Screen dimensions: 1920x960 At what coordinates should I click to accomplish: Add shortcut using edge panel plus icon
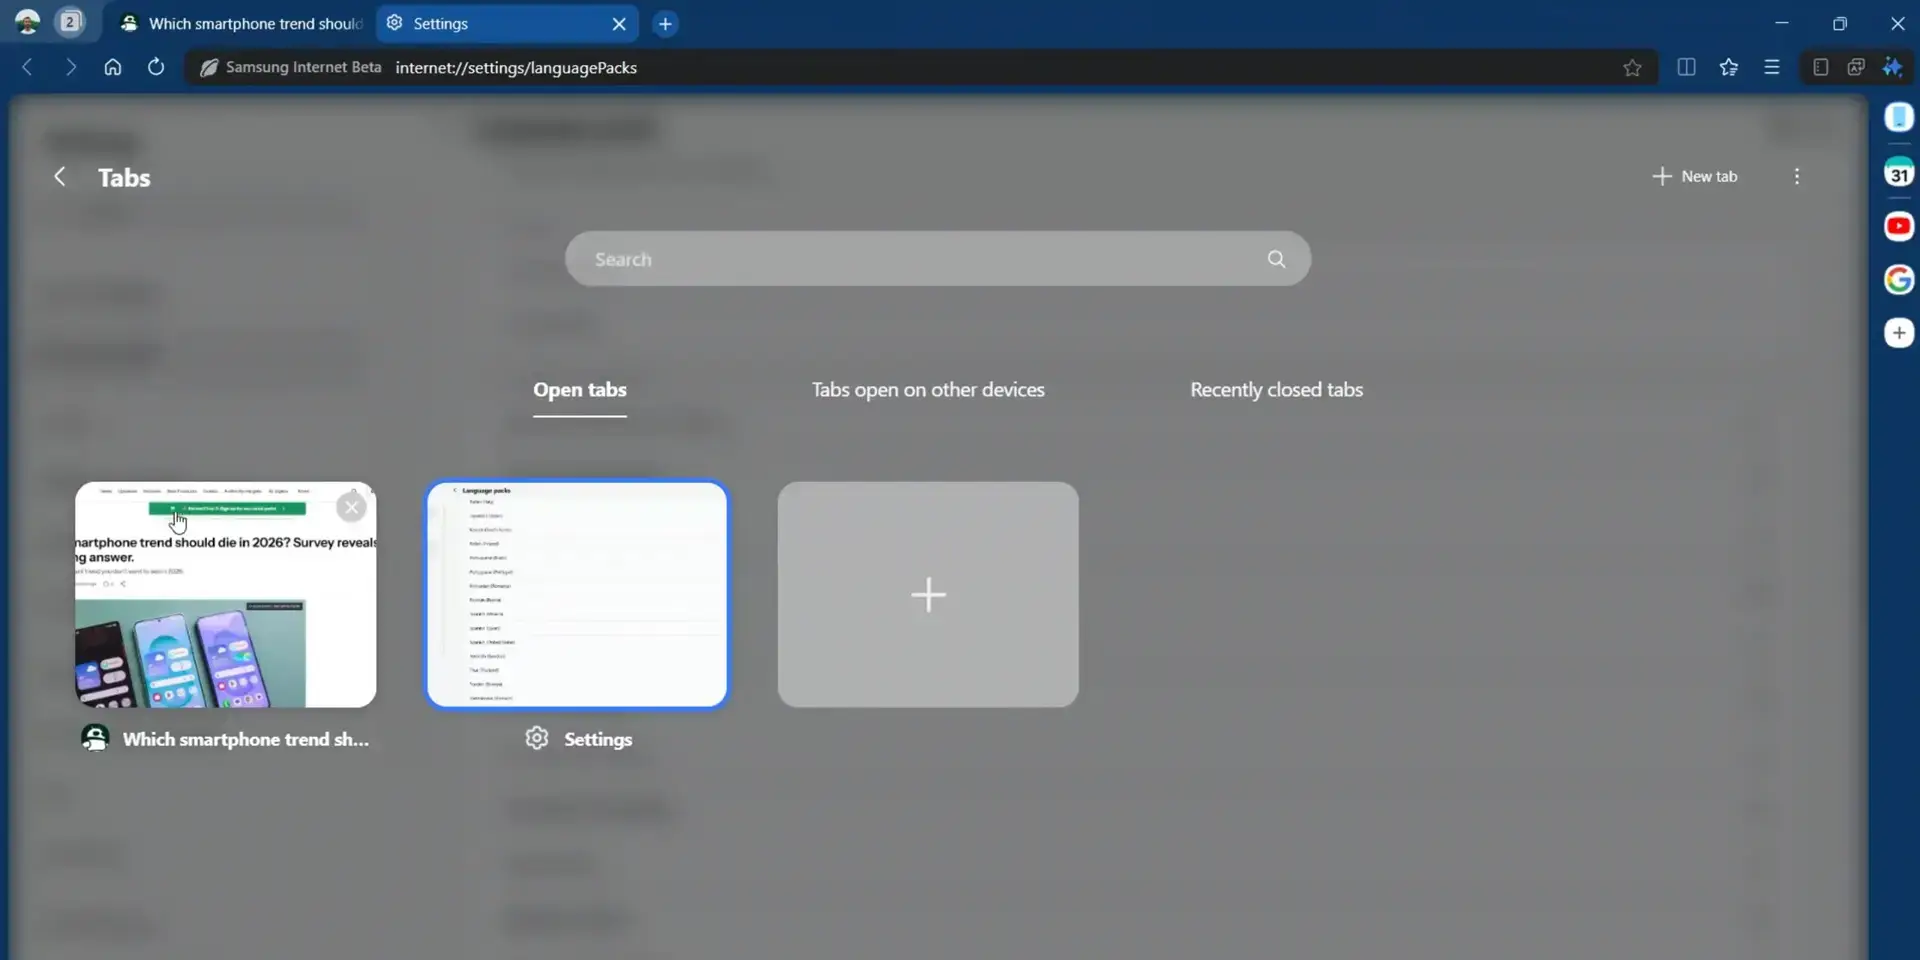(x=1899, y=333)
